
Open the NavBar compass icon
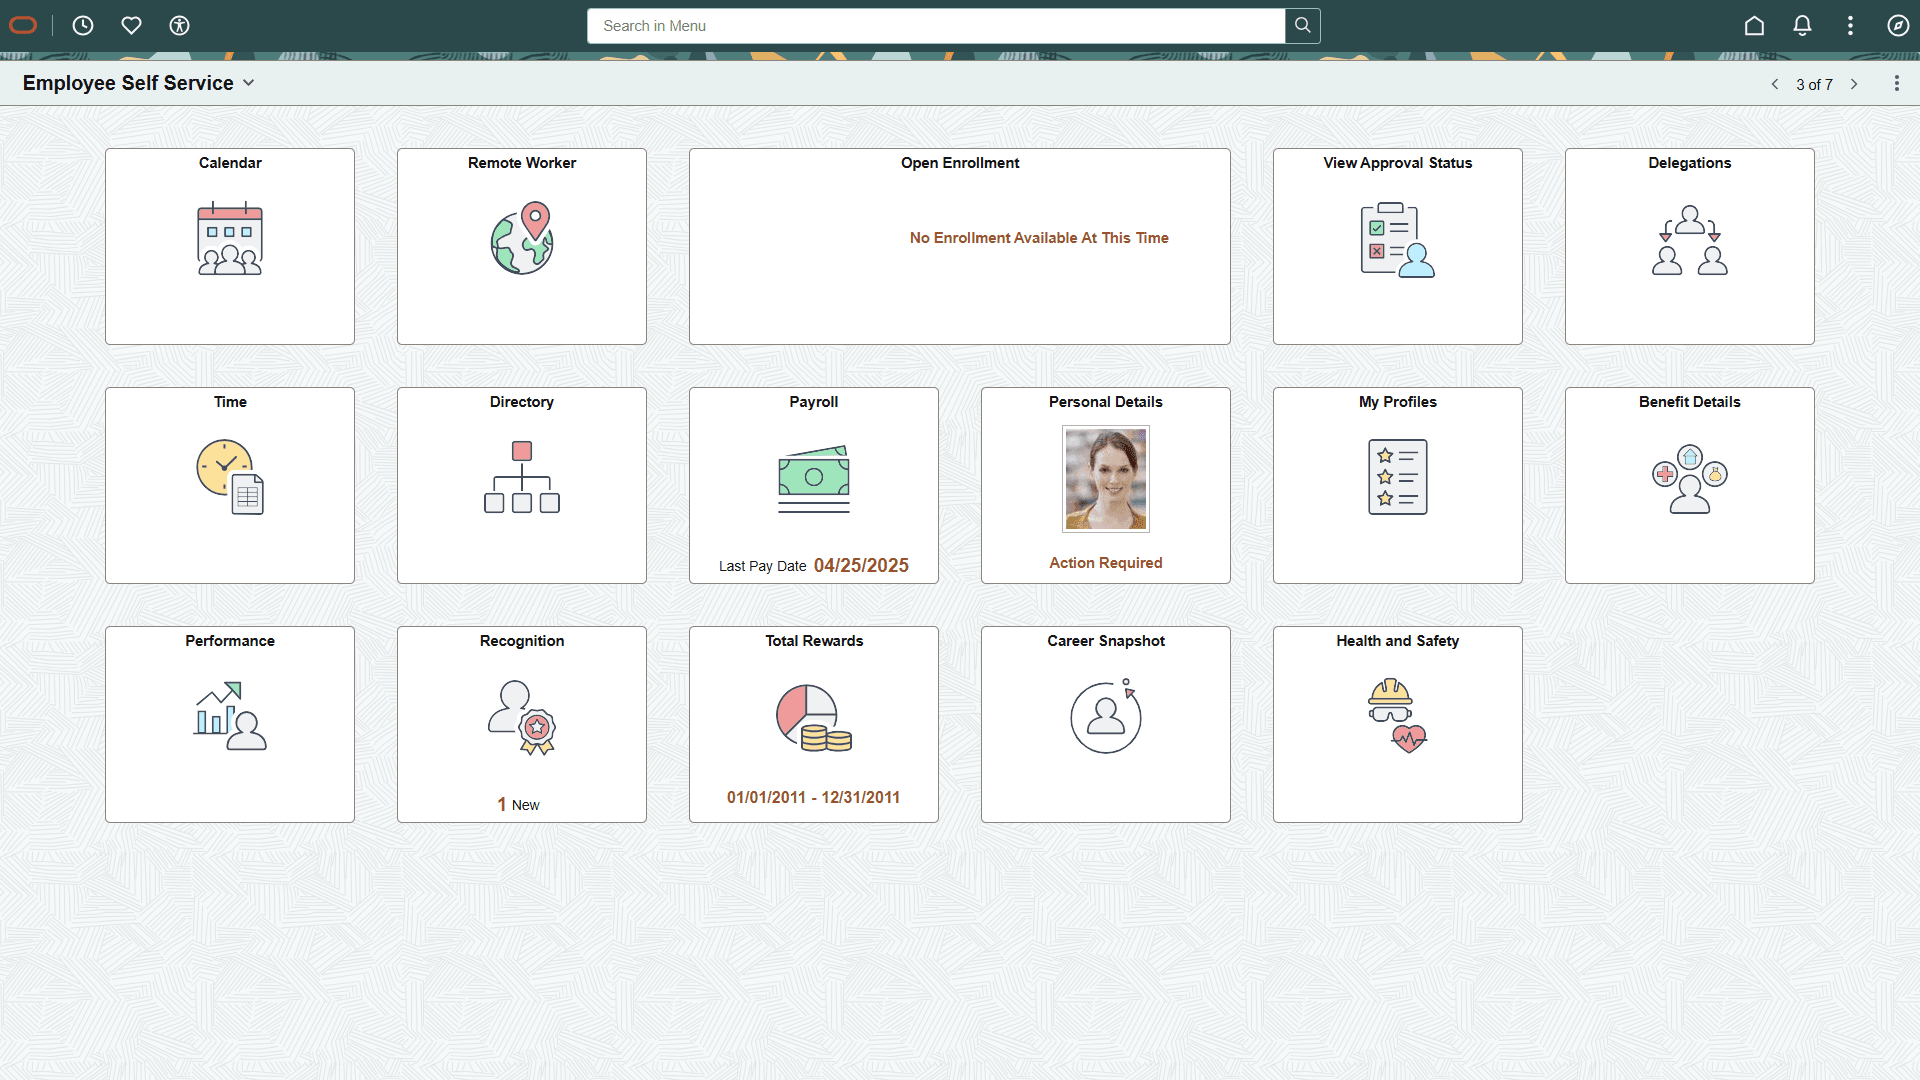(x=1899, y=25)
